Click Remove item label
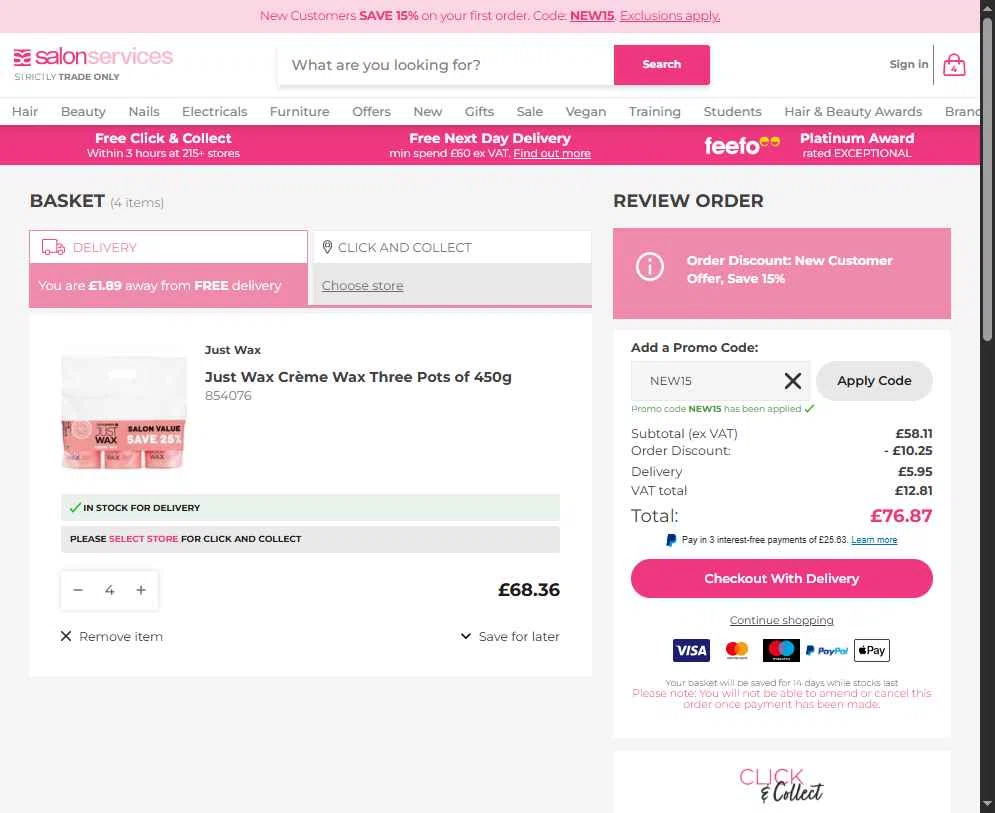The image size is (995, 813). 121,636
